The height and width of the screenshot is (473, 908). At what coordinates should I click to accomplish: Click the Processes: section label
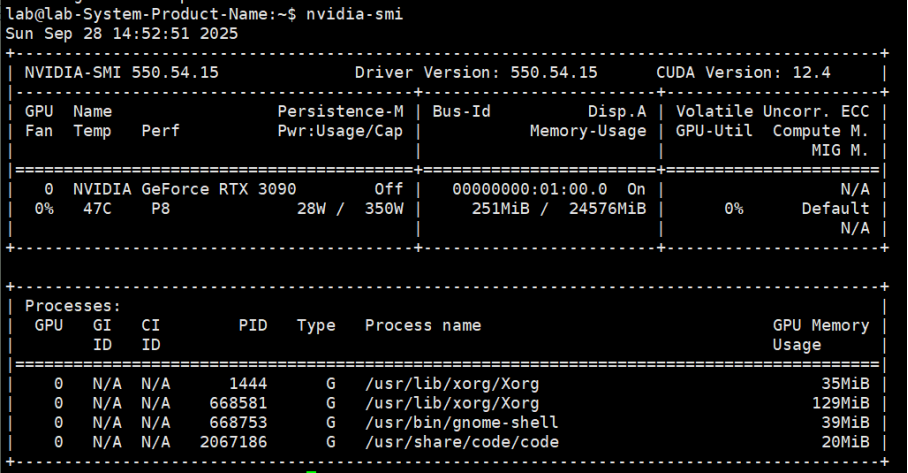[73, 306]
